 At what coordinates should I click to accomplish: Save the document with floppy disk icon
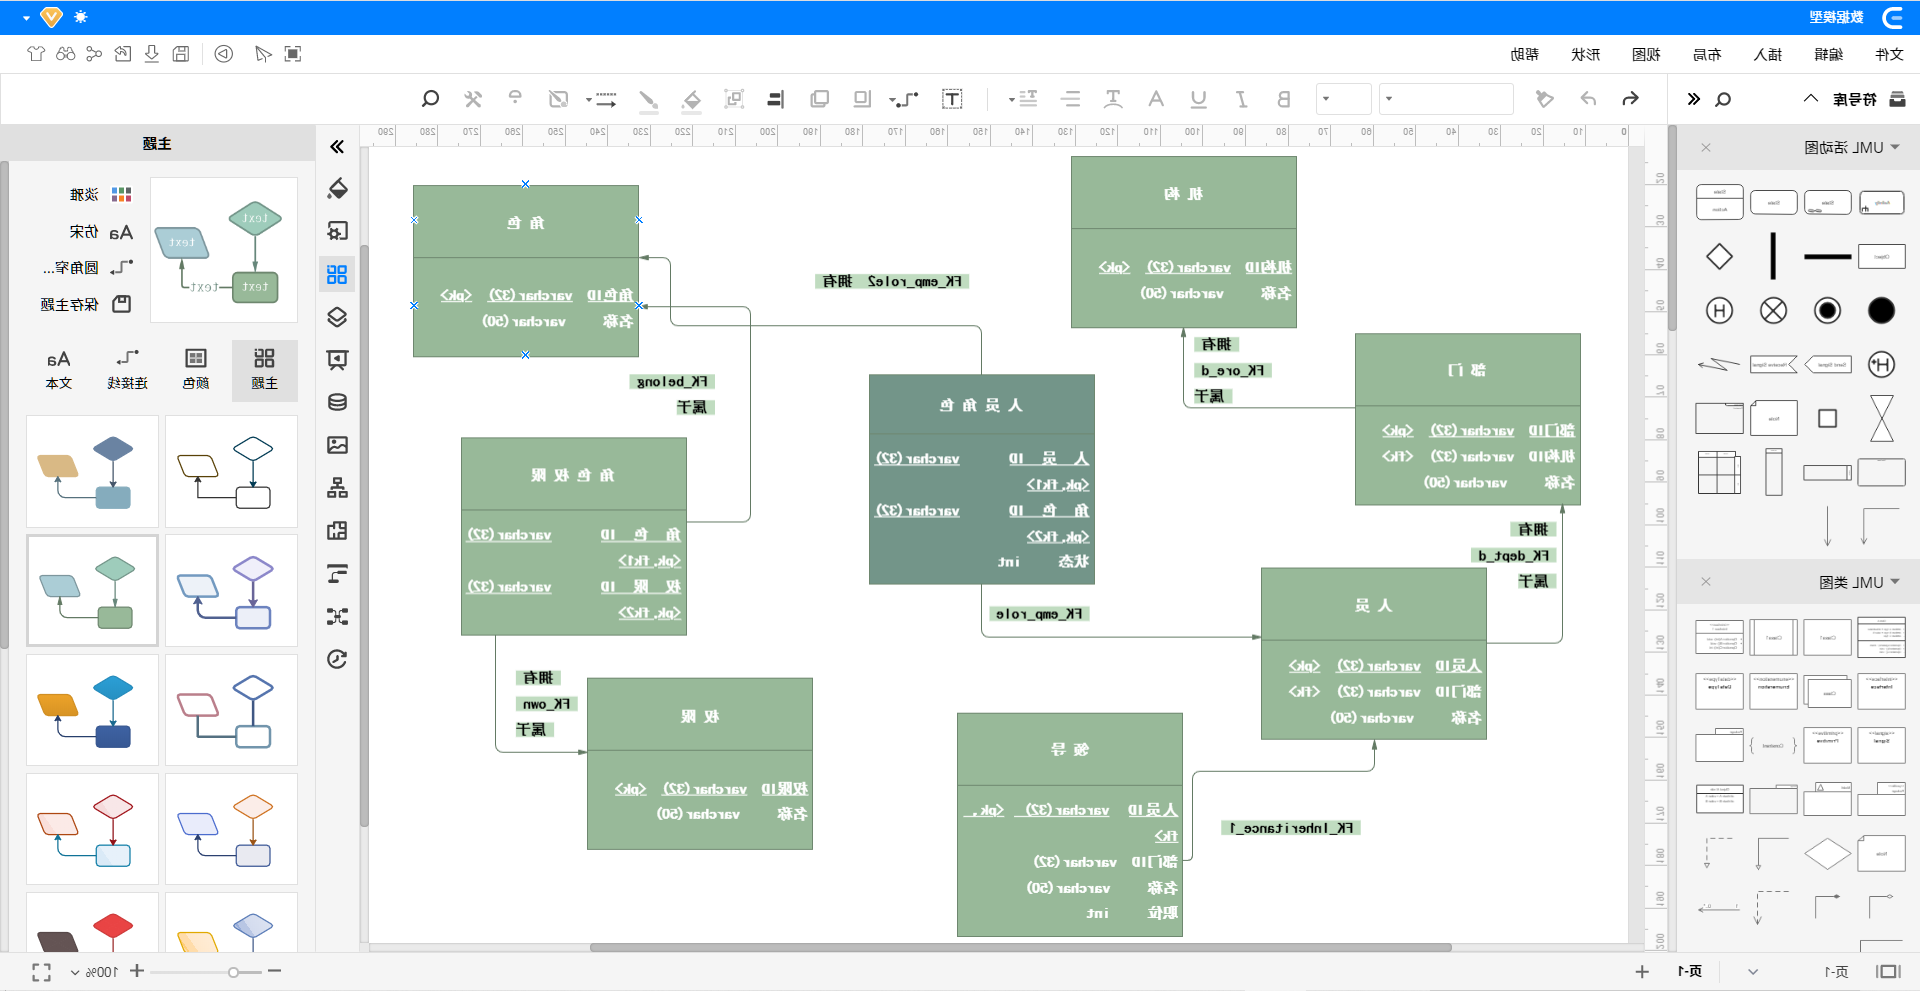pos(181,54)
